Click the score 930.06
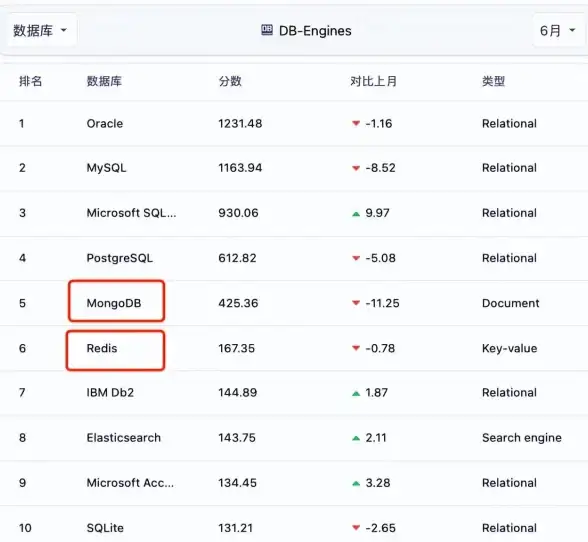Viewport: 588px width, 542px height. coord(238,213)
